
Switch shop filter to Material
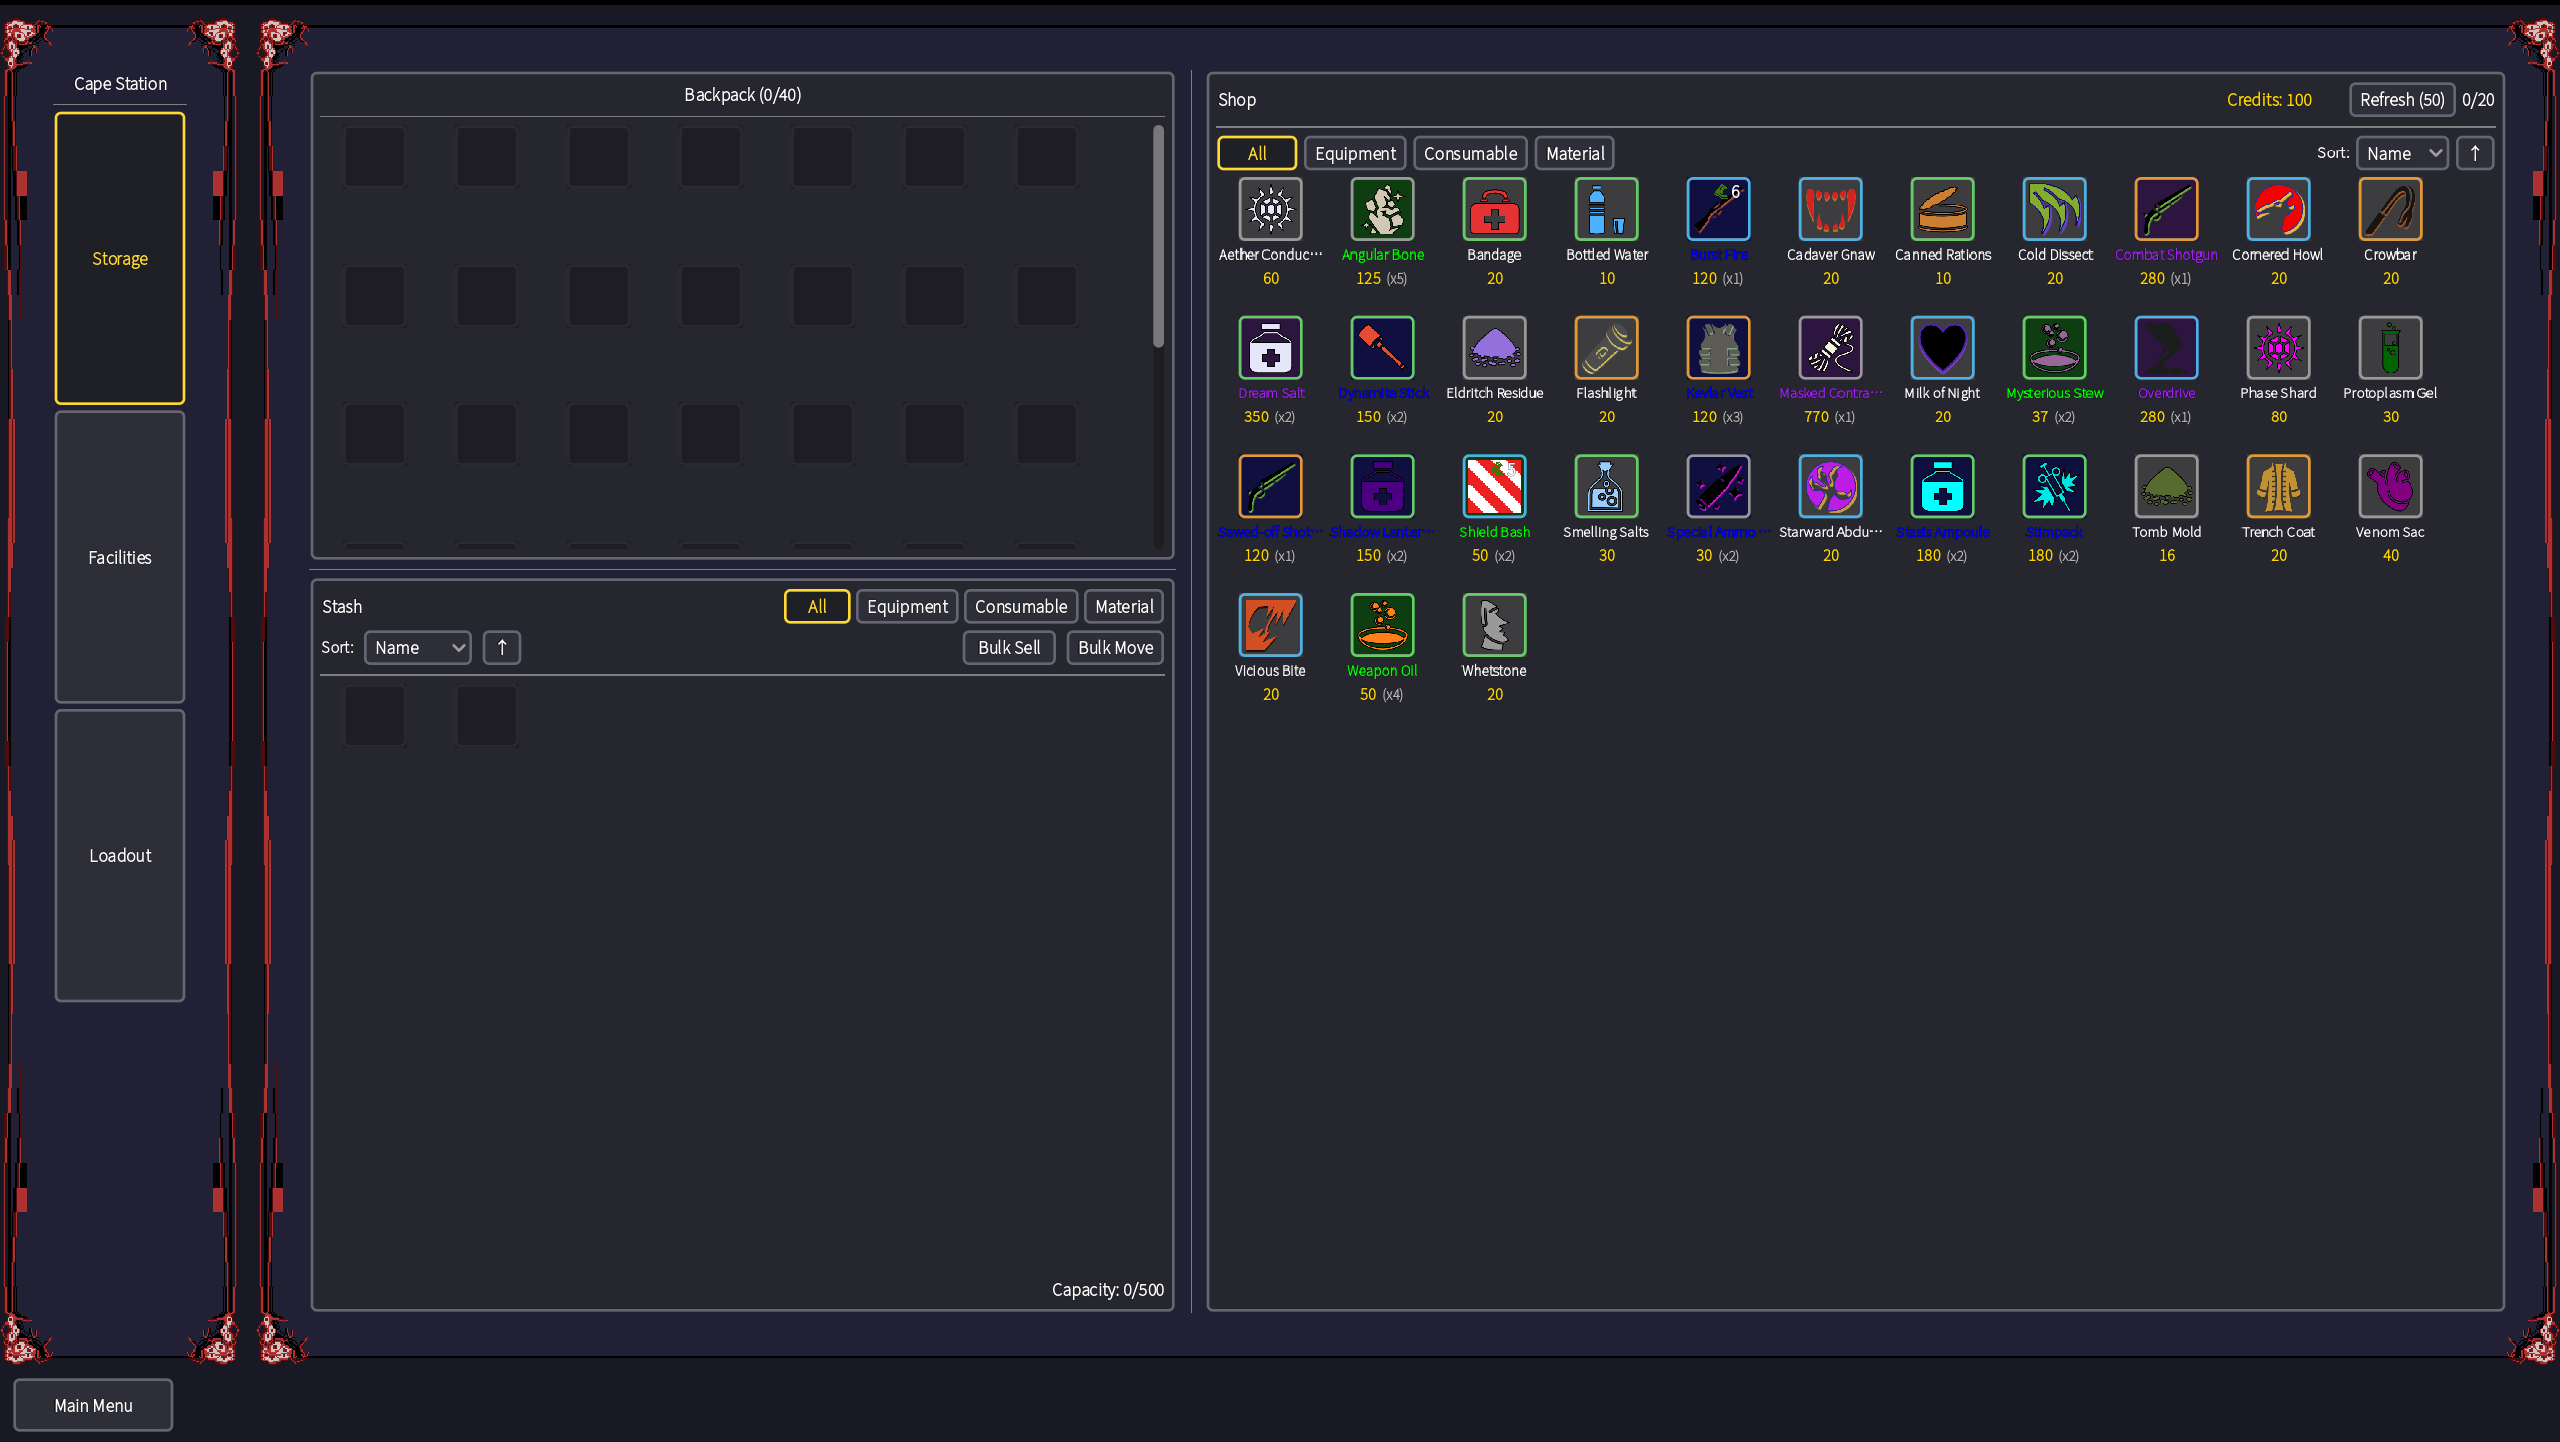click(1574, 153)
